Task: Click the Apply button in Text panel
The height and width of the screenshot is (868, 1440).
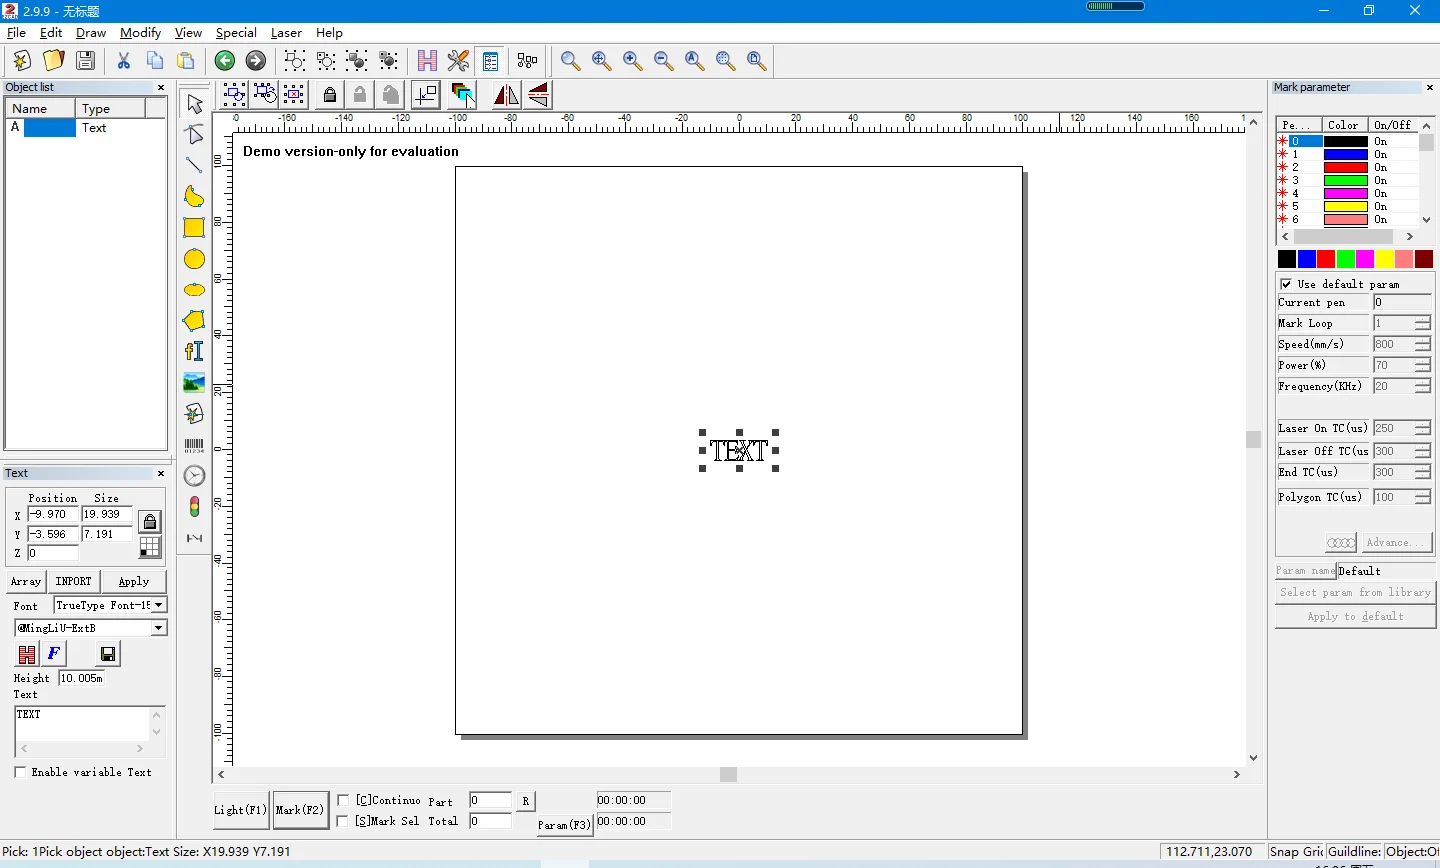Action: click(134, 582)
